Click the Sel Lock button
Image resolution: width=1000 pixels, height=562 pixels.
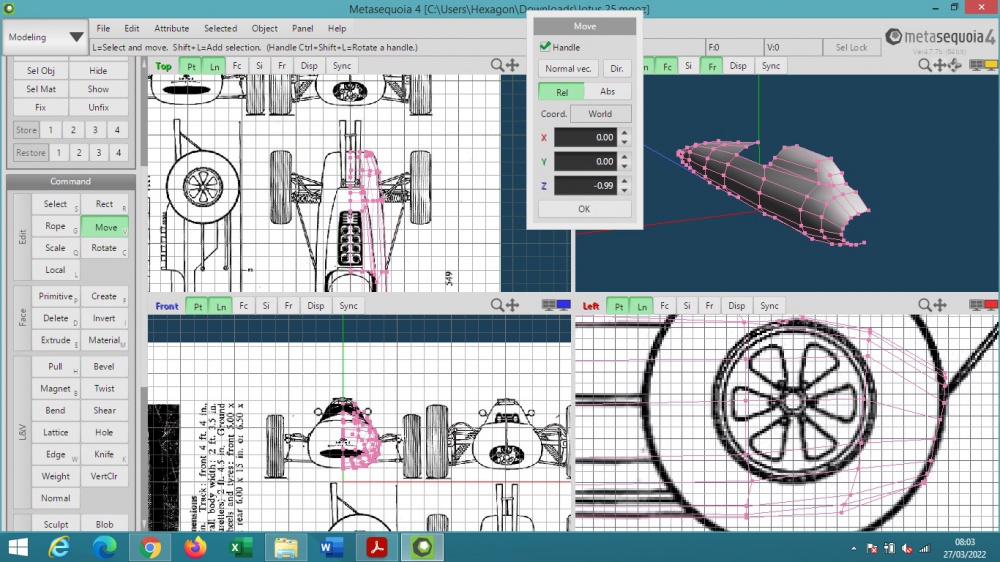(x=851, y=47)
